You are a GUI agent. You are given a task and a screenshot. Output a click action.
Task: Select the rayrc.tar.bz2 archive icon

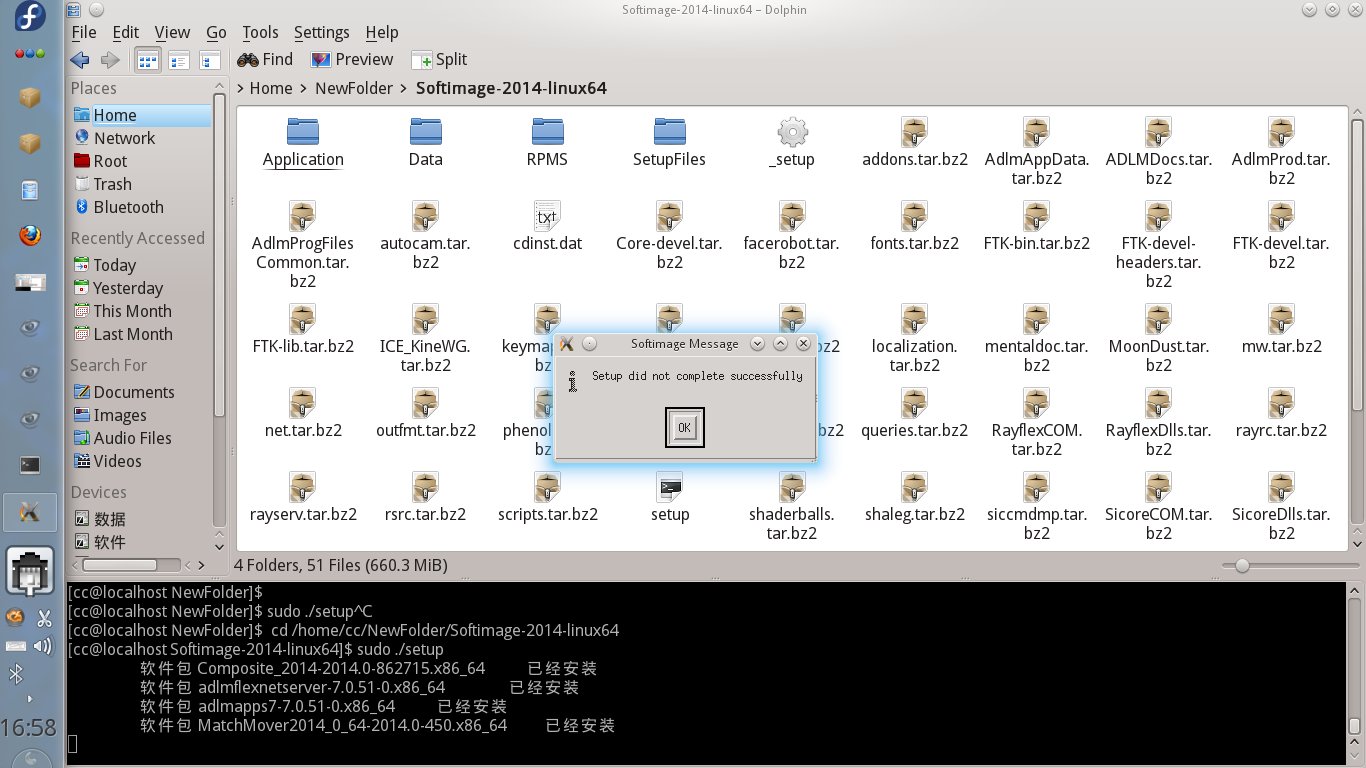(x=1281, y=403)
